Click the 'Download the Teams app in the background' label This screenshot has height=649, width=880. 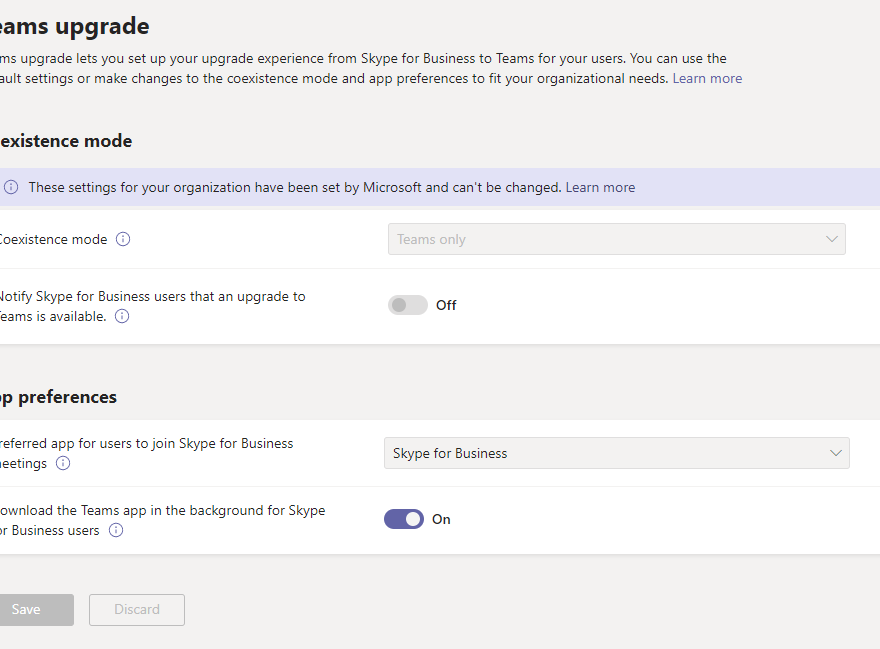(163, 520)
